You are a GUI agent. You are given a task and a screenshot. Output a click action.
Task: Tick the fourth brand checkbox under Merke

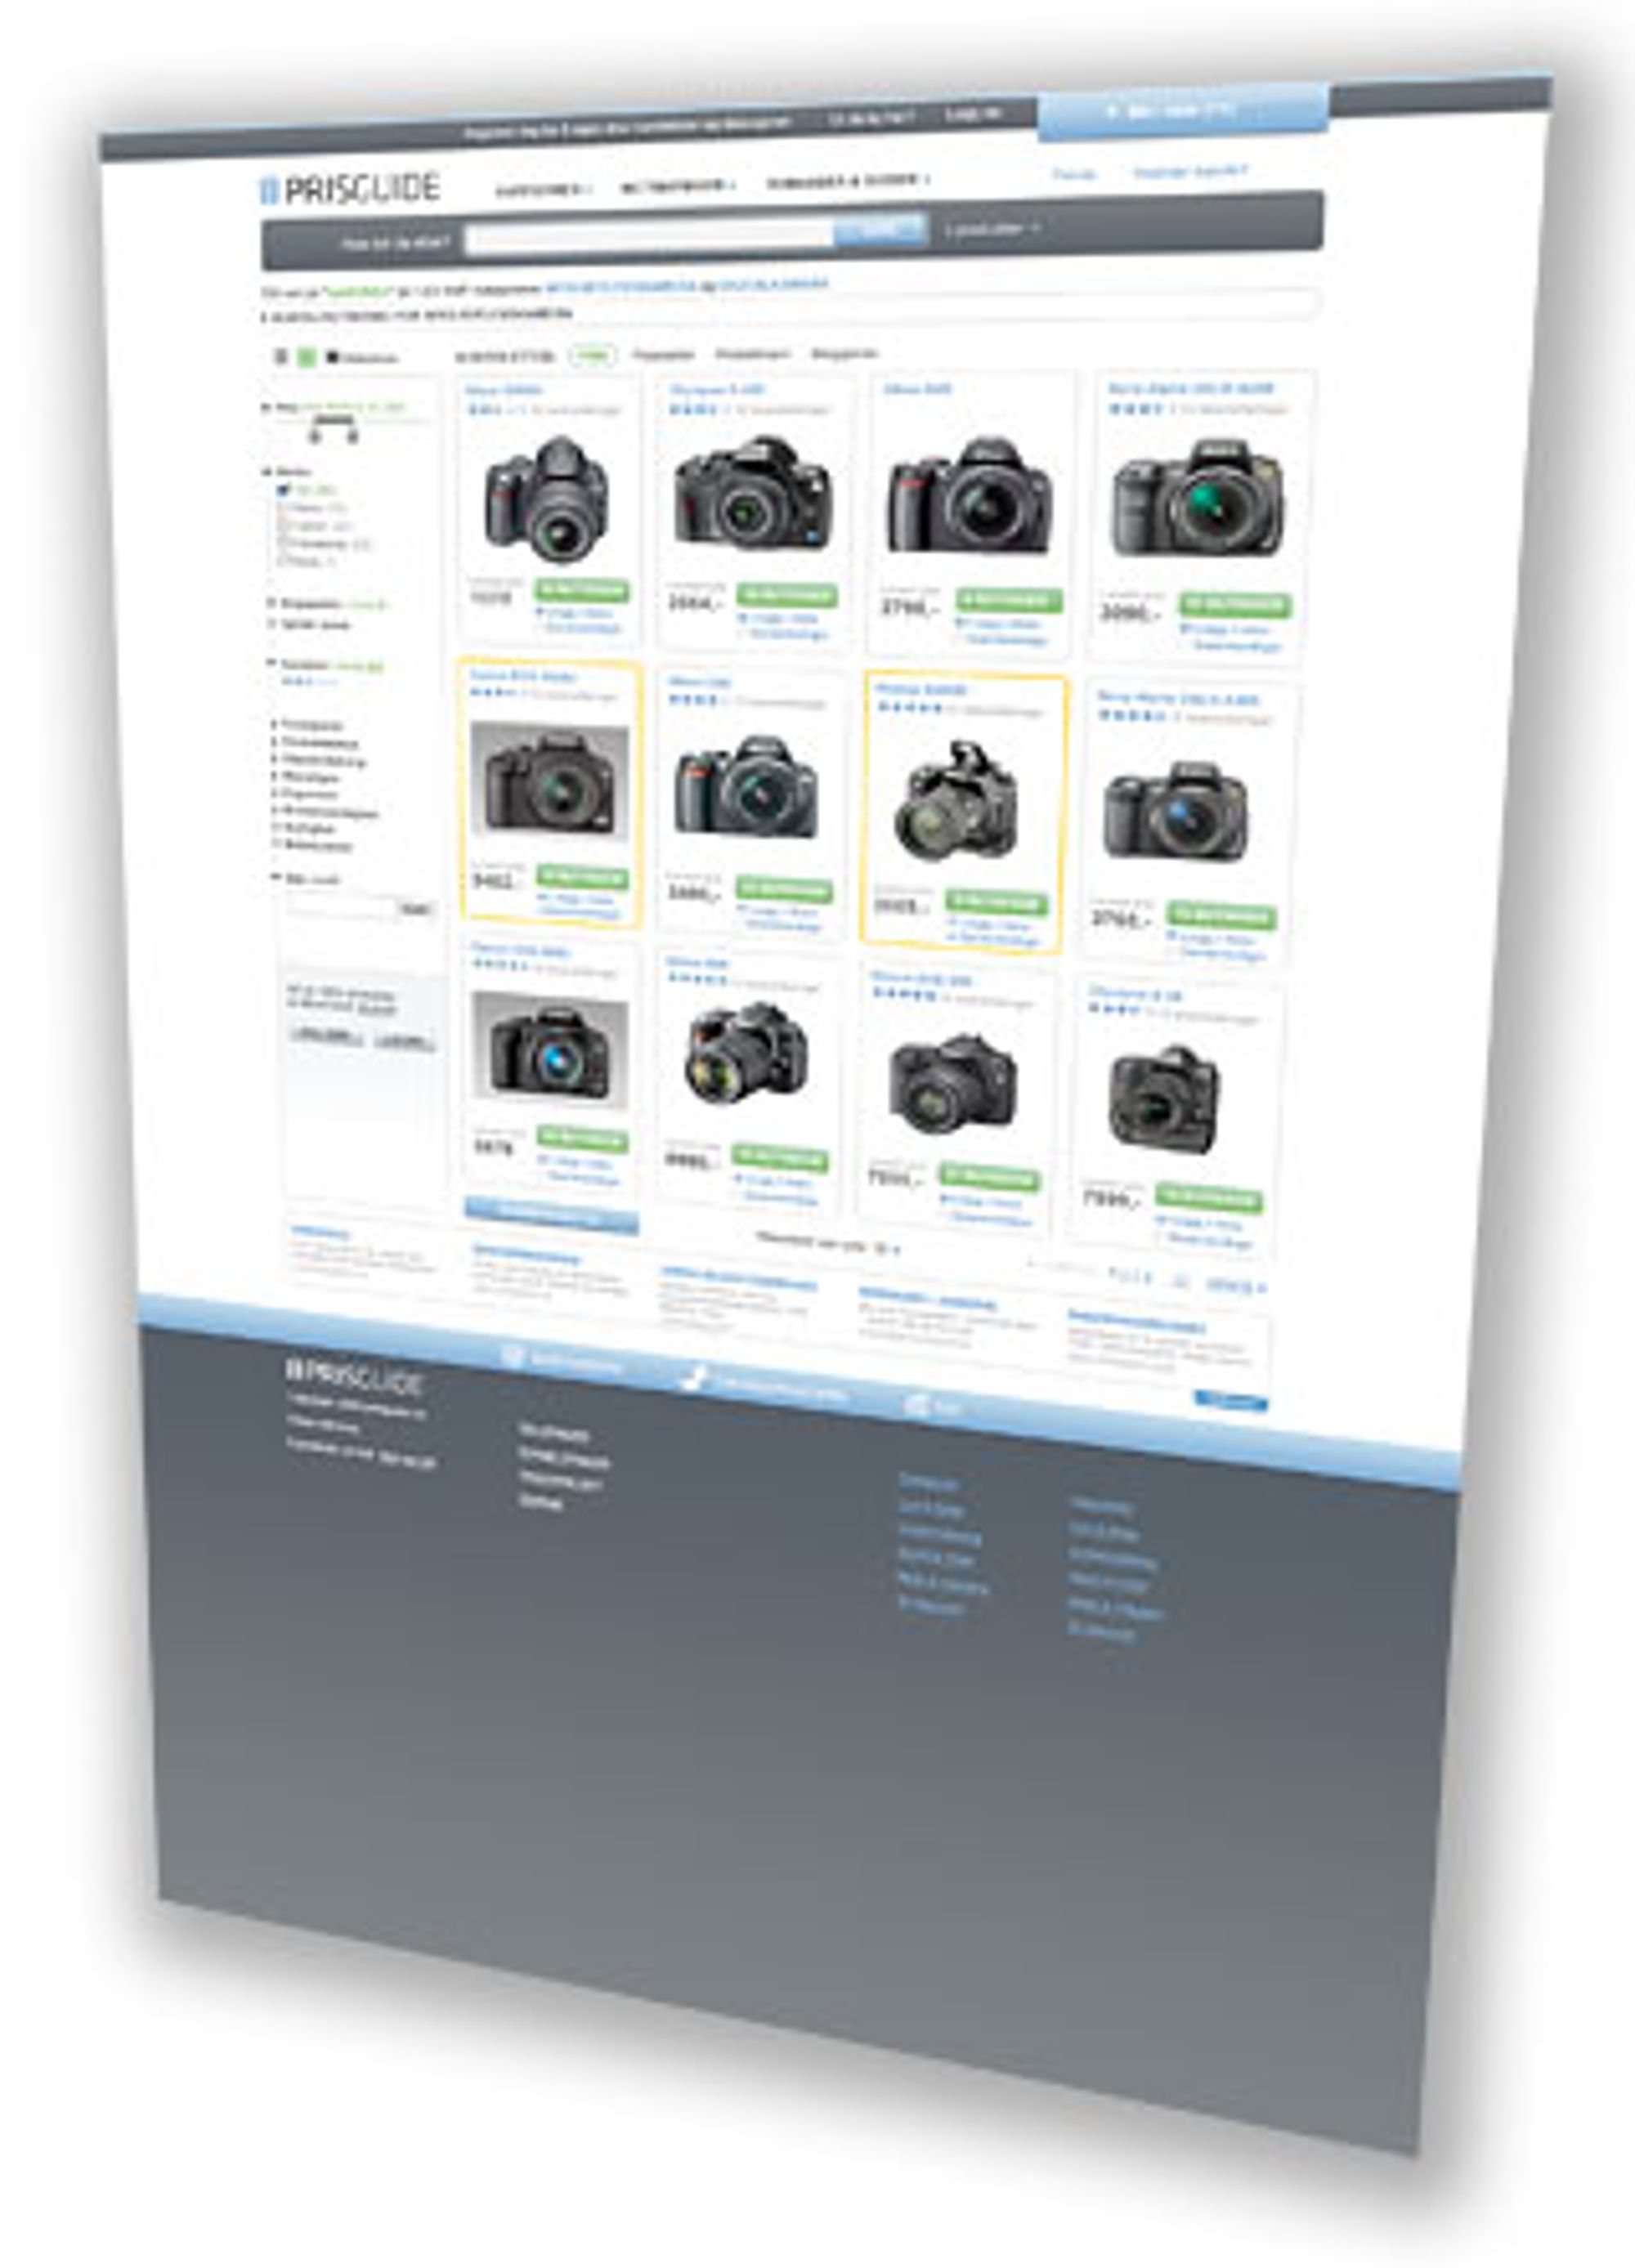283,543
